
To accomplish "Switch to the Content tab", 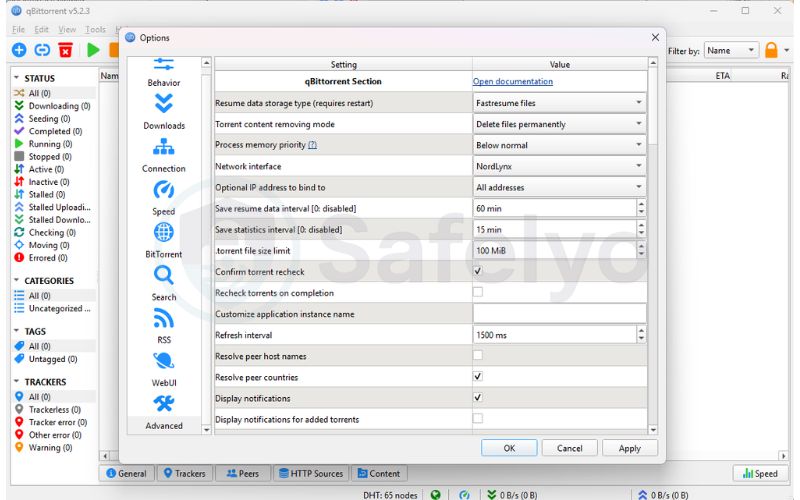I will (379, 473).
